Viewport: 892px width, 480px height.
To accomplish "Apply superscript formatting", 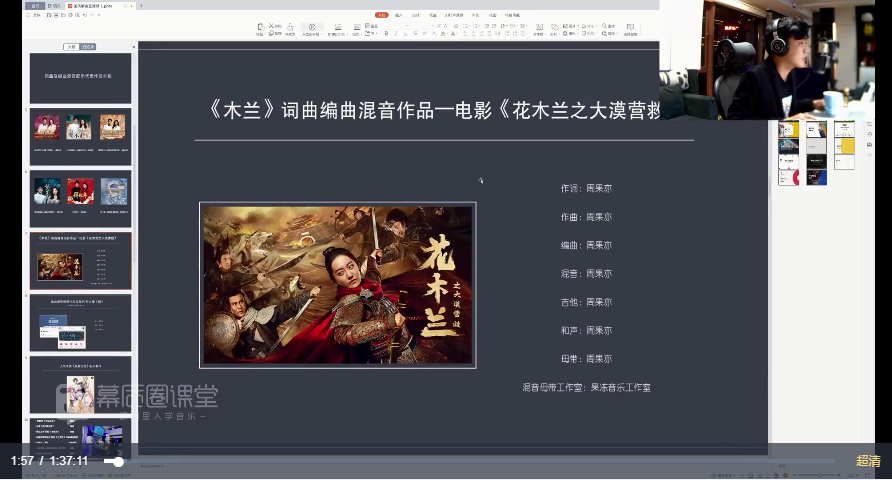I will coord(425,33).
